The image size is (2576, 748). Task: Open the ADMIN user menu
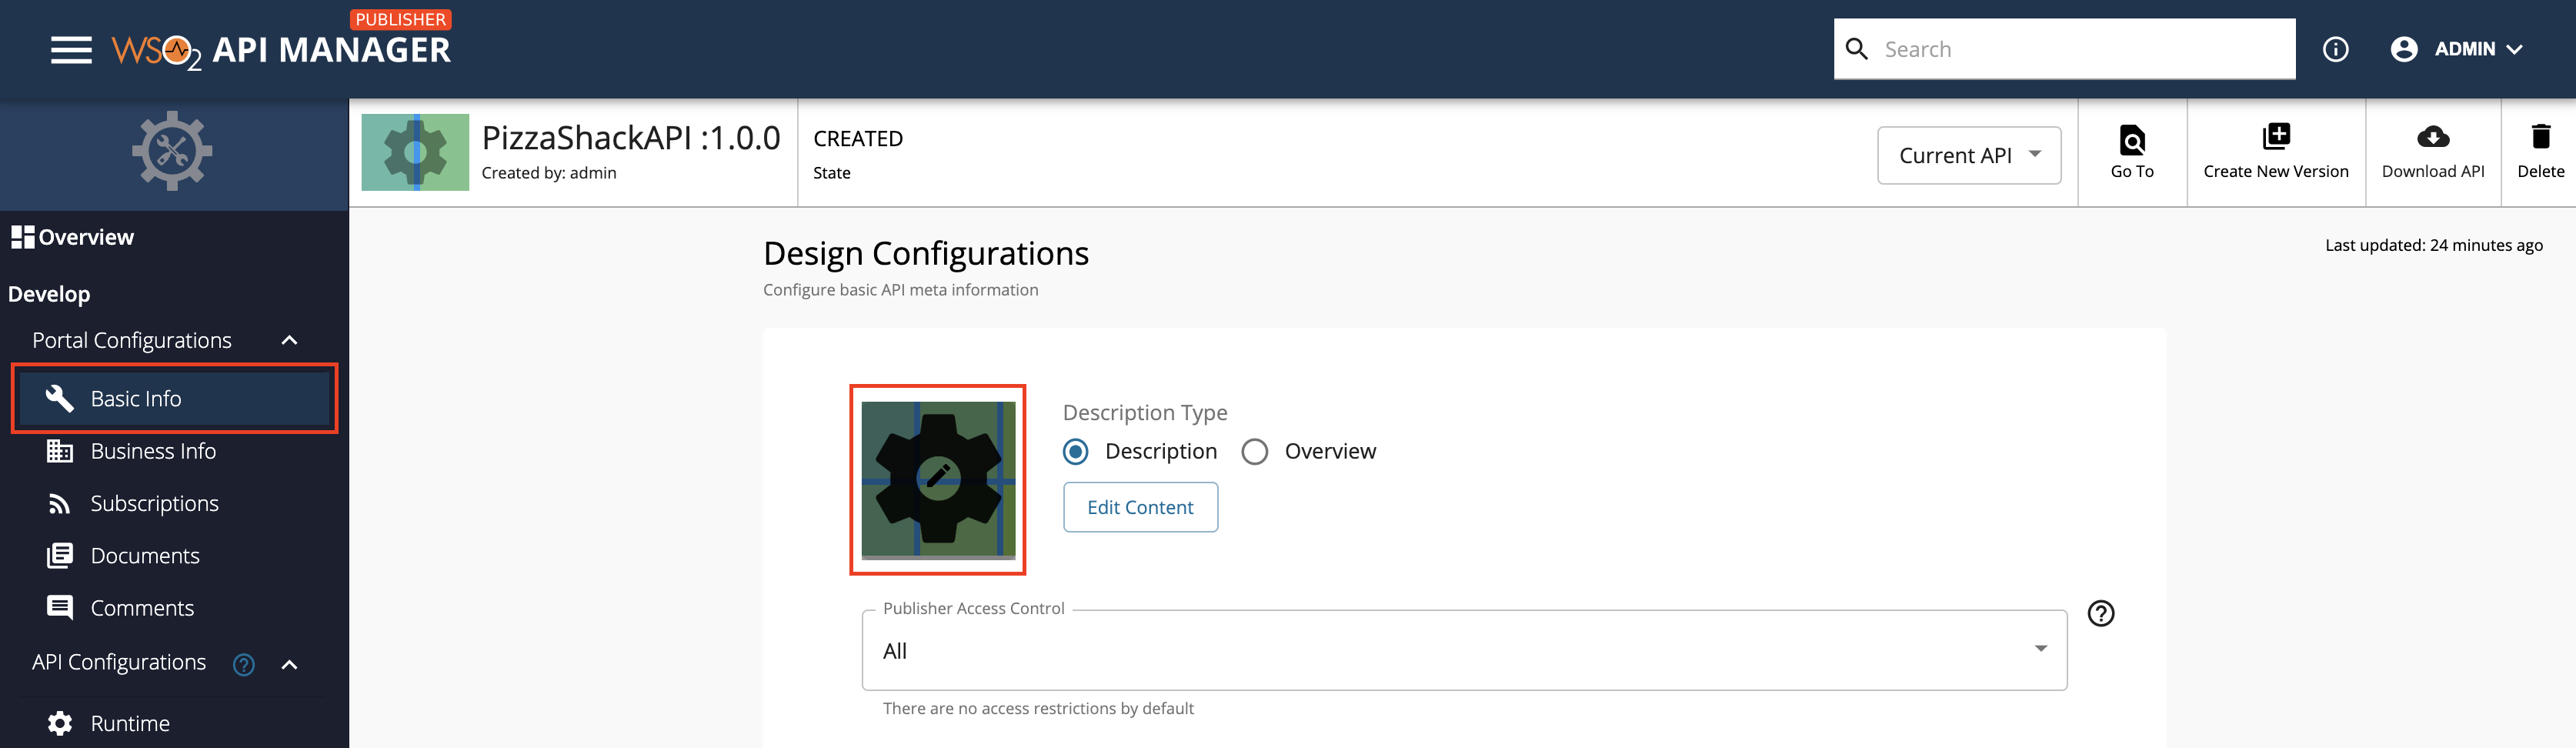point(2456,49)
